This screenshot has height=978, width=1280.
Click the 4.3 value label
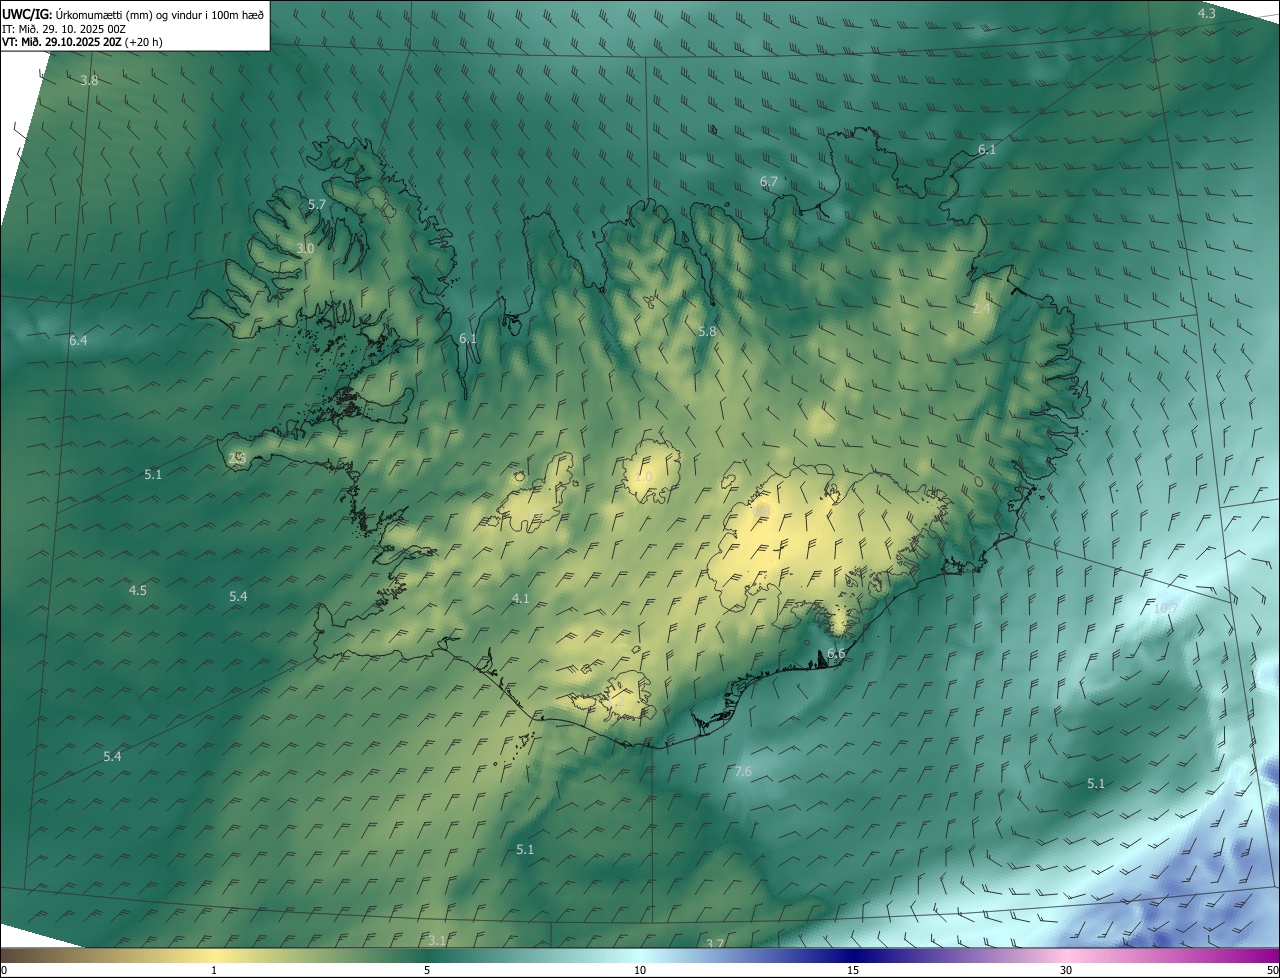click(1207, 13)
